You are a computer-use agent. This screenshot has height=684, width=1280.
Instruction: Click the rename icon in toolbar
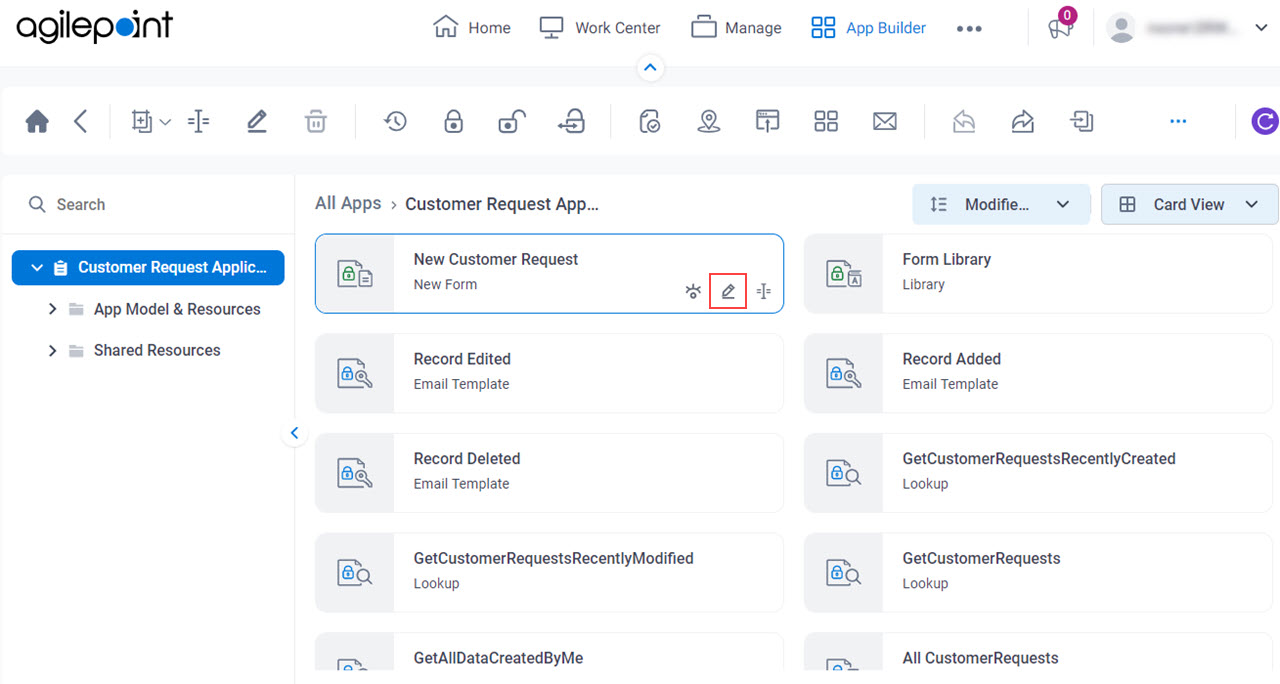point(199,122)
